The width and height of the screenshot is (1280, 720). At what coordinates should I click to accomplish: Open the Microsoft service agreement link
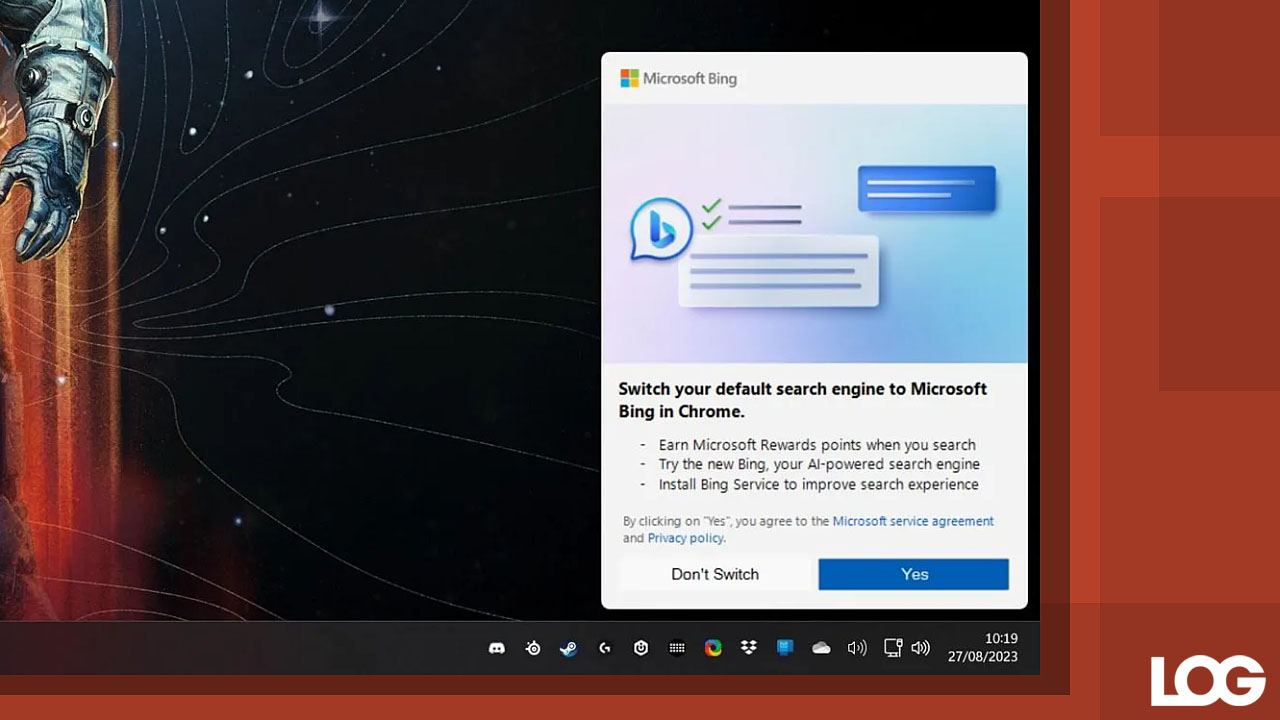[913, 521]
